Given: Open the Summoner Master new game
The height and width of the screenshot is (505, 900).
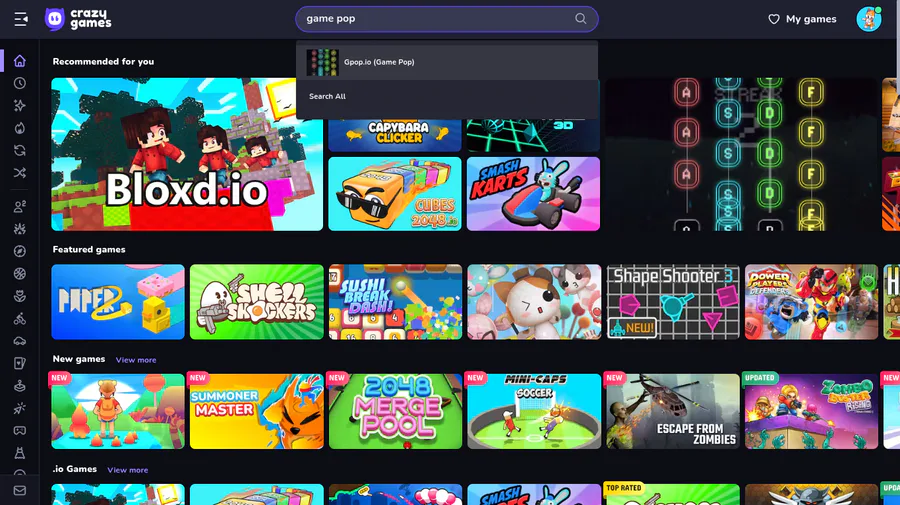Looking at the screenshot, I should coord(257,411).
